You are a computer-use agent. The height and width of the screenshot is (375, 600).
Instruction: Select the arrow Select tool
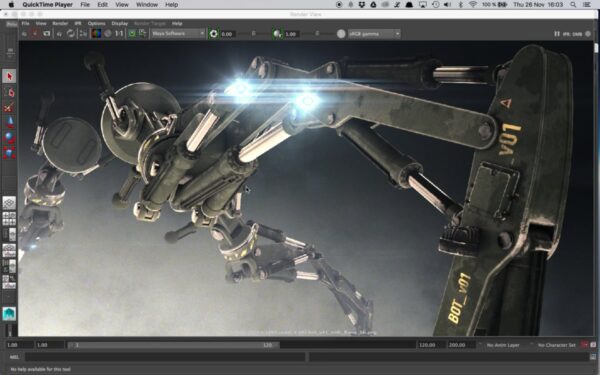pos(10,76)
